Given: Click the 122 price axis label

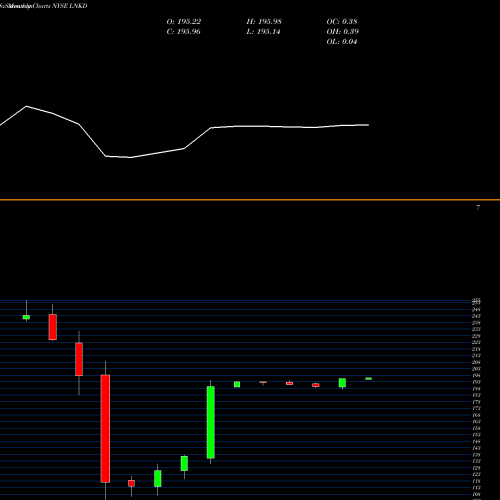Looking at the screenshot, I should (x=476, y=474).
